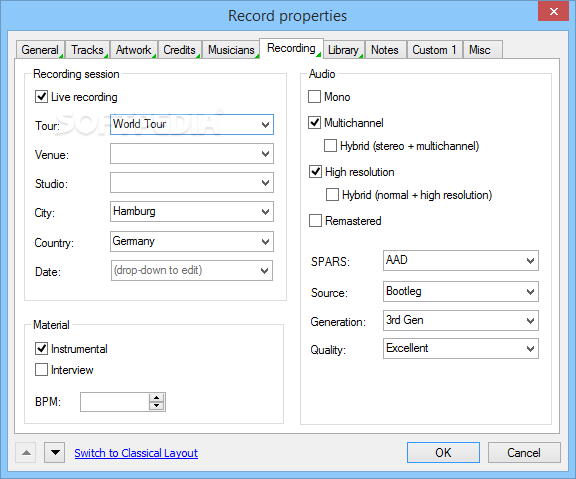576x479 pixels.
Task: Check Hybrid (stereo + multichannel)
Action: pos(330,145)
